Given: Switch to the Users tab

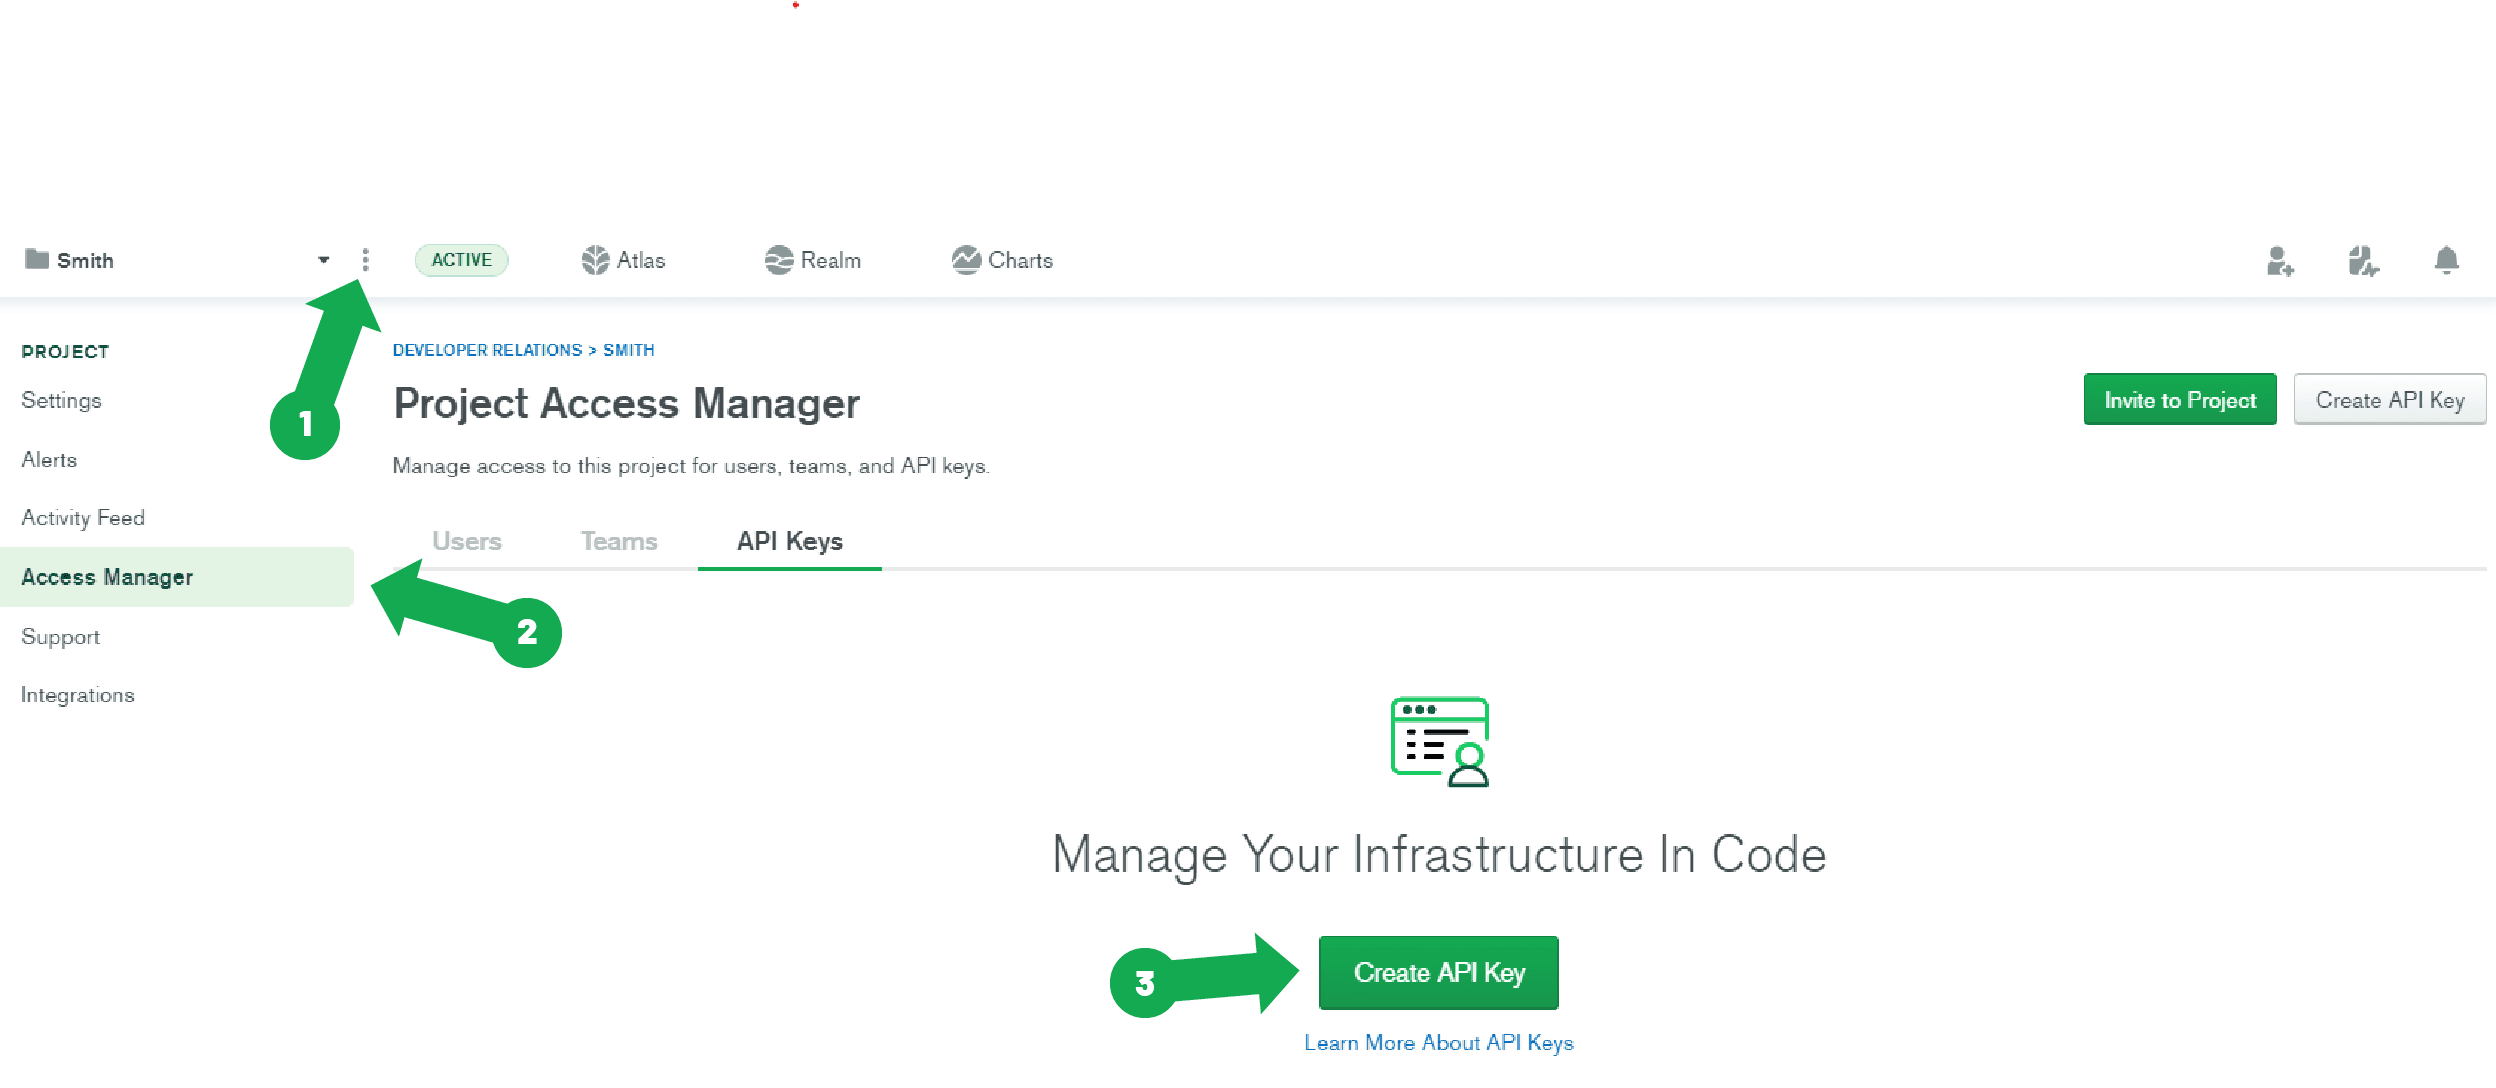Looking at the screenshot, I should click(467, 541).
